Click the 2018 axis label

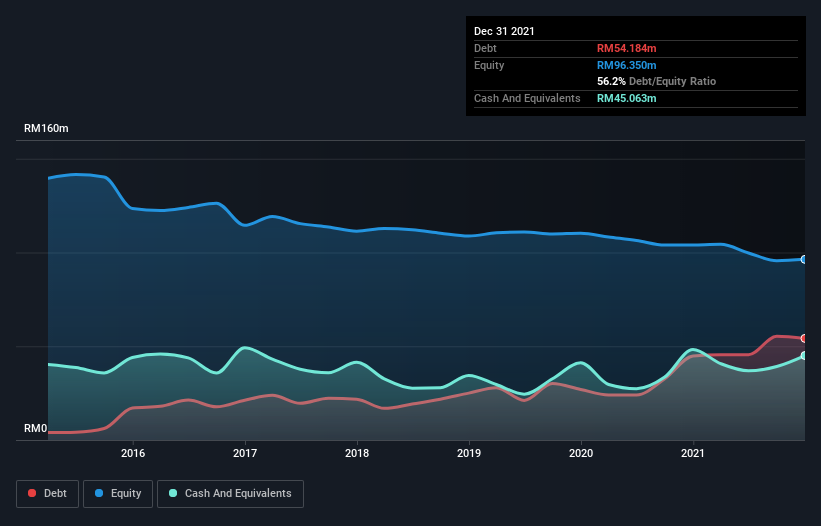coord(357,453)
